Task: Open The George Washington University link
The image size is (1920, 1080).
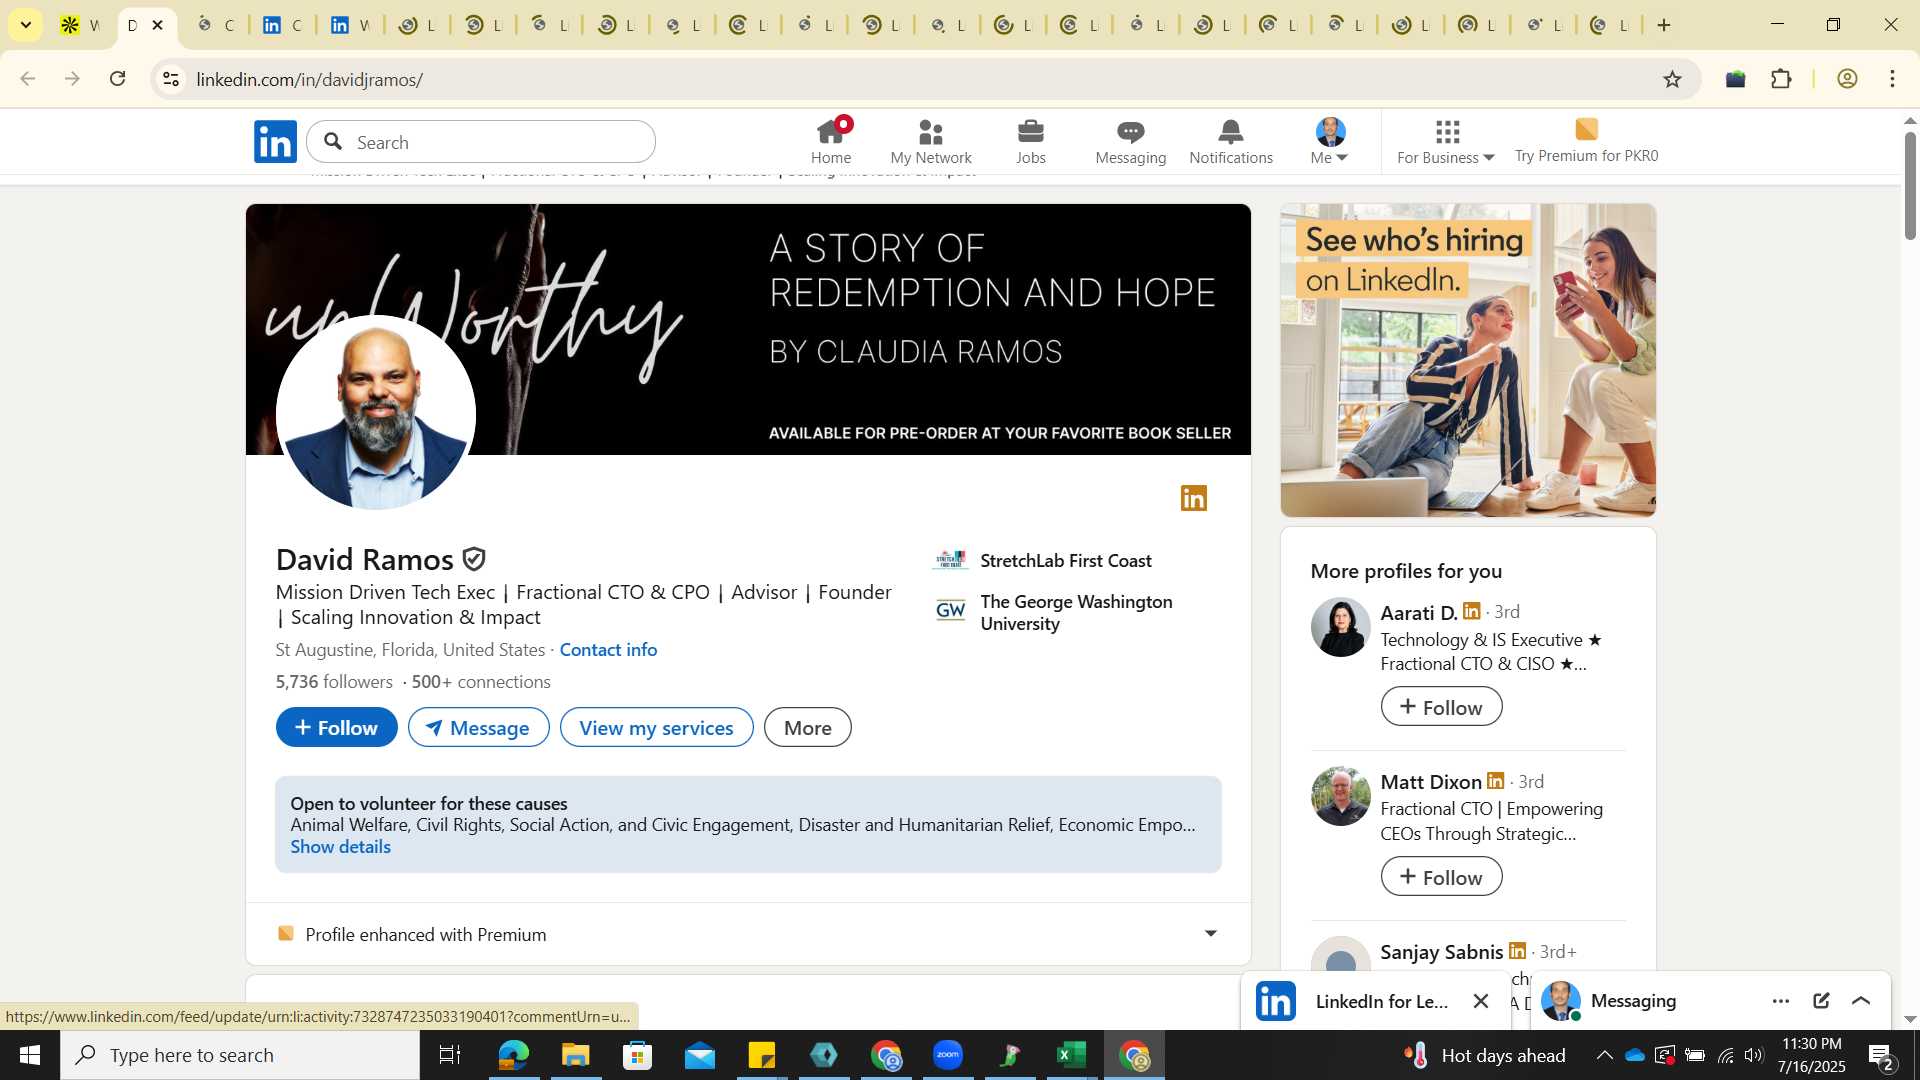Action: click(1076, 612)
